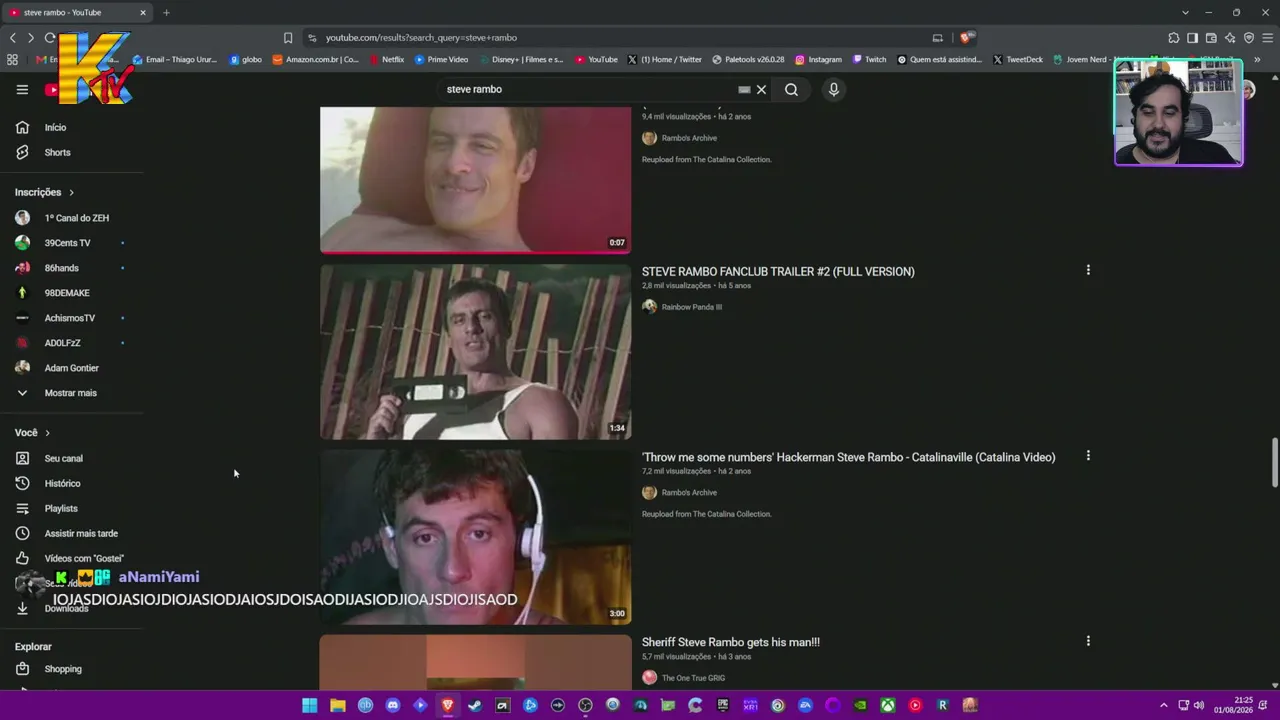
Task: Expand the Você section
Action: coord(32,432)
